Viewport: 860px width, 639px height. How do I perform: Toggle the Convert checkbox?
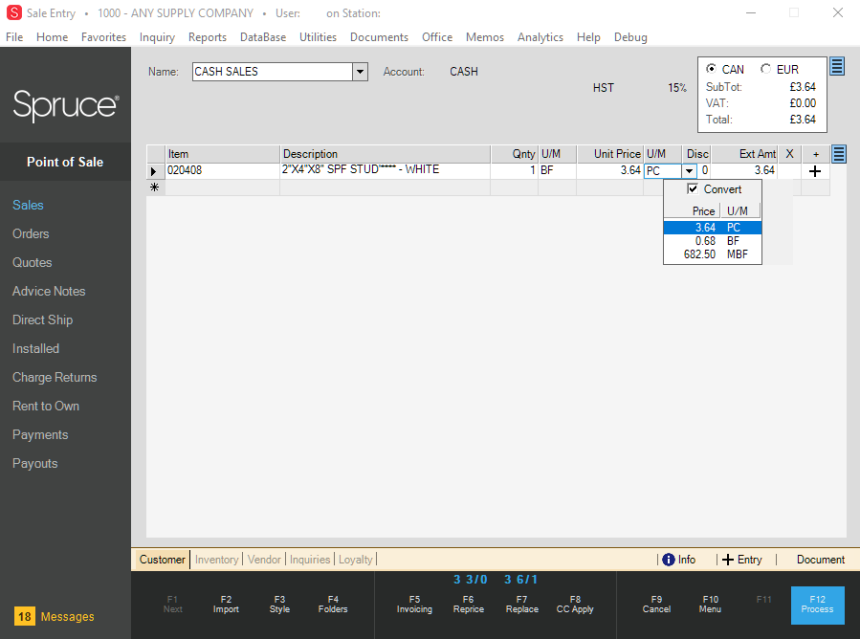click(x=692, y=189)
